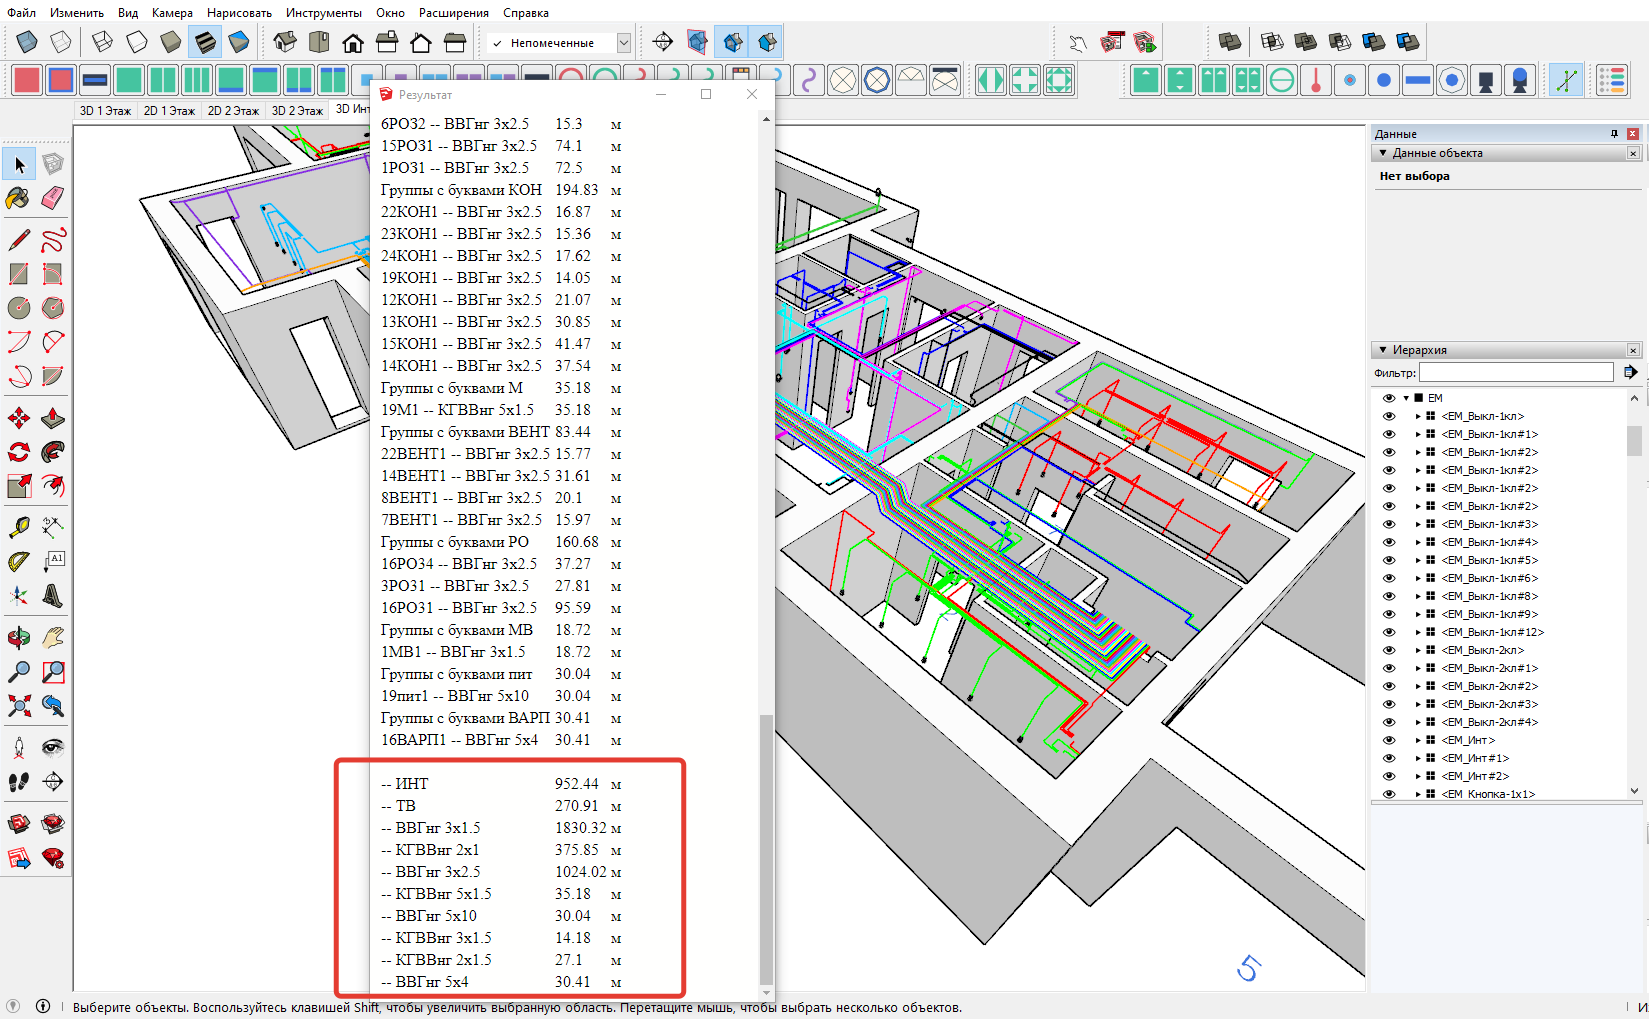This screenshot has height=1019, width=1649.
Task: Click the filter search button in Иерархия
Action: tap(1630, 373)
